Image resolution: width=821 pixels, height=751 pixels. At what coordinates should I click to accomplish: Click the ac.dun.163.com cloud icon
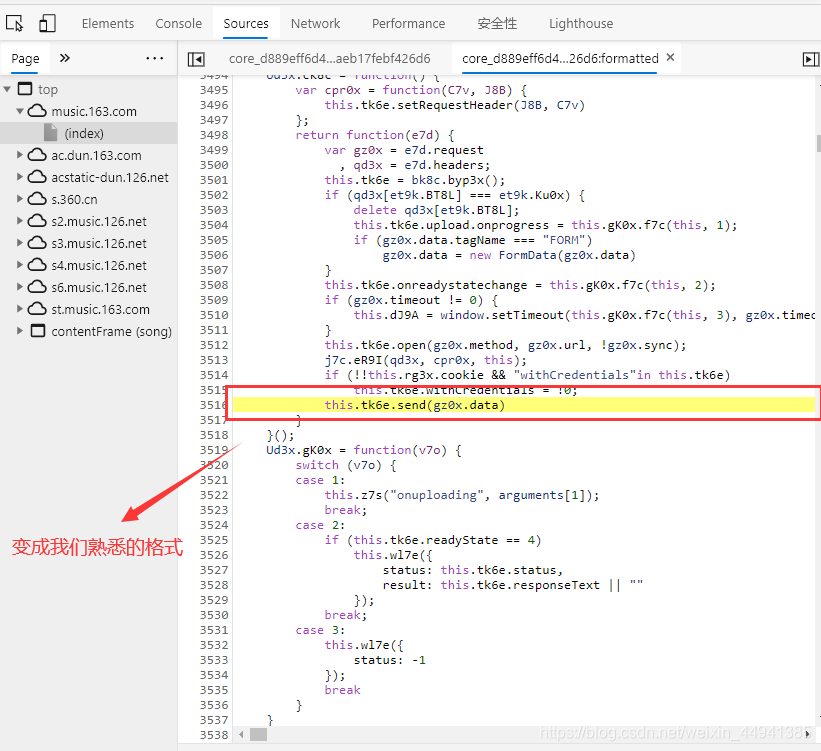tap(37, 155)
